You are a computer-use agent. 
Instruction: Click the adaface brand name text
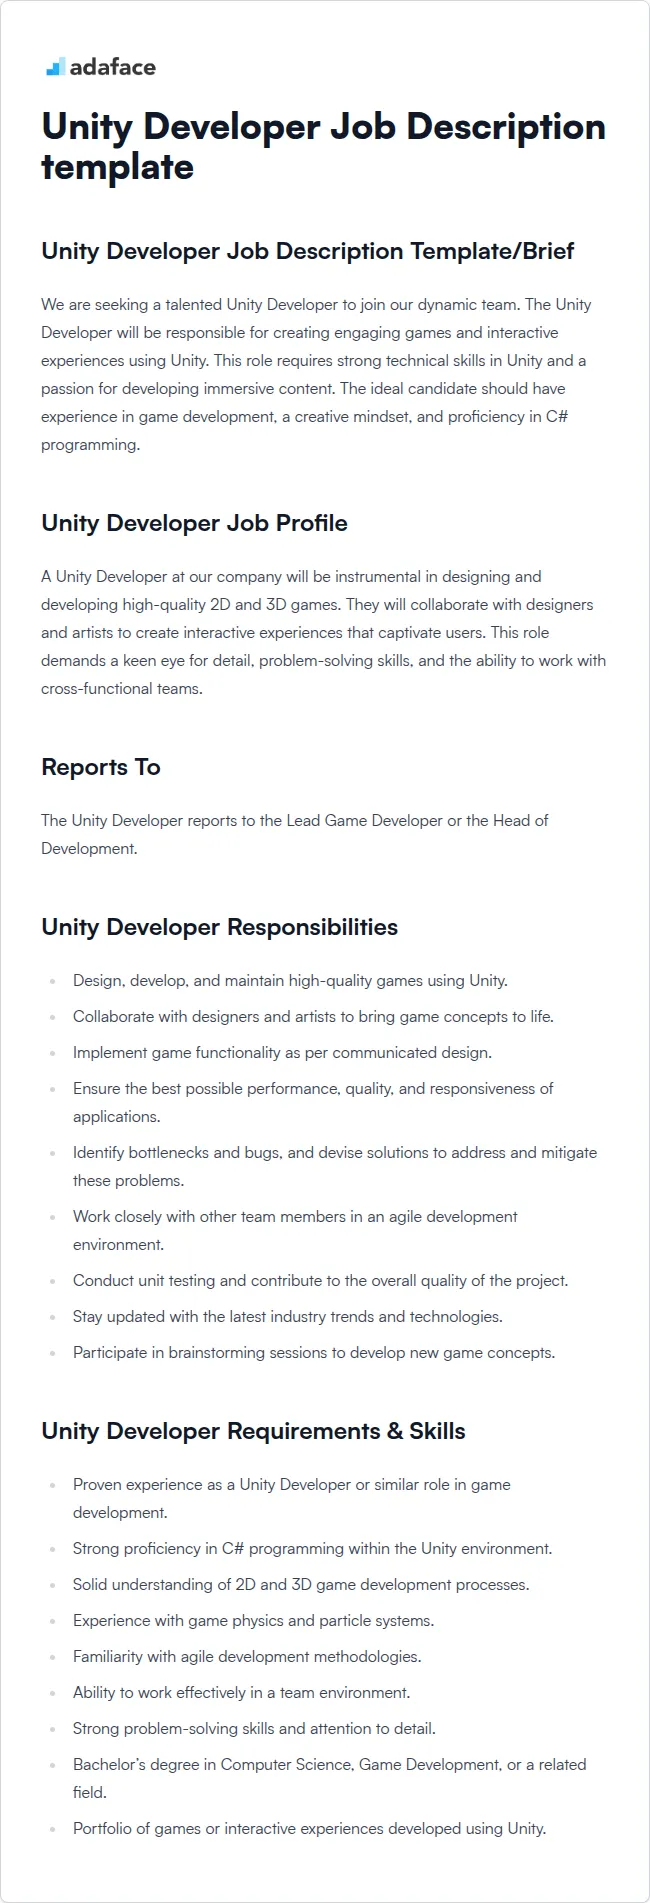click(x=113, y=67)
